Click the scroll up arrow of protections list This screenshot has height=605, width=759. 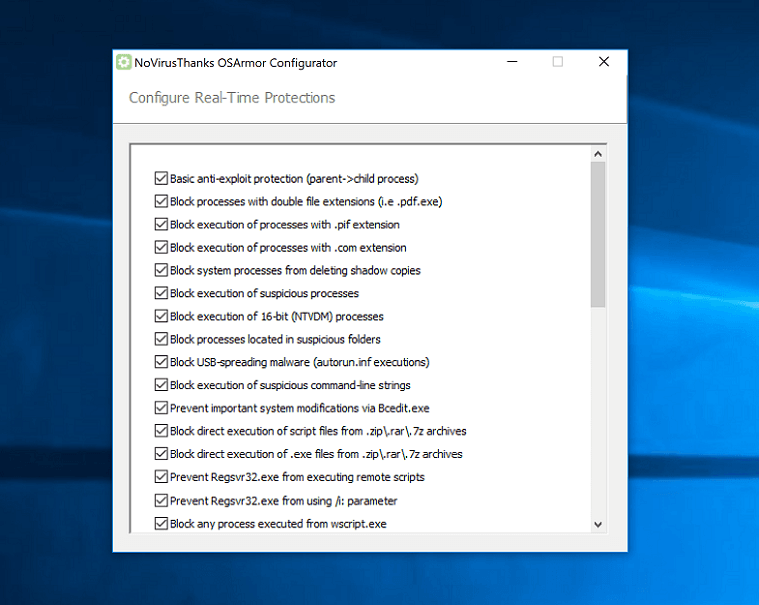click(598, 154)
